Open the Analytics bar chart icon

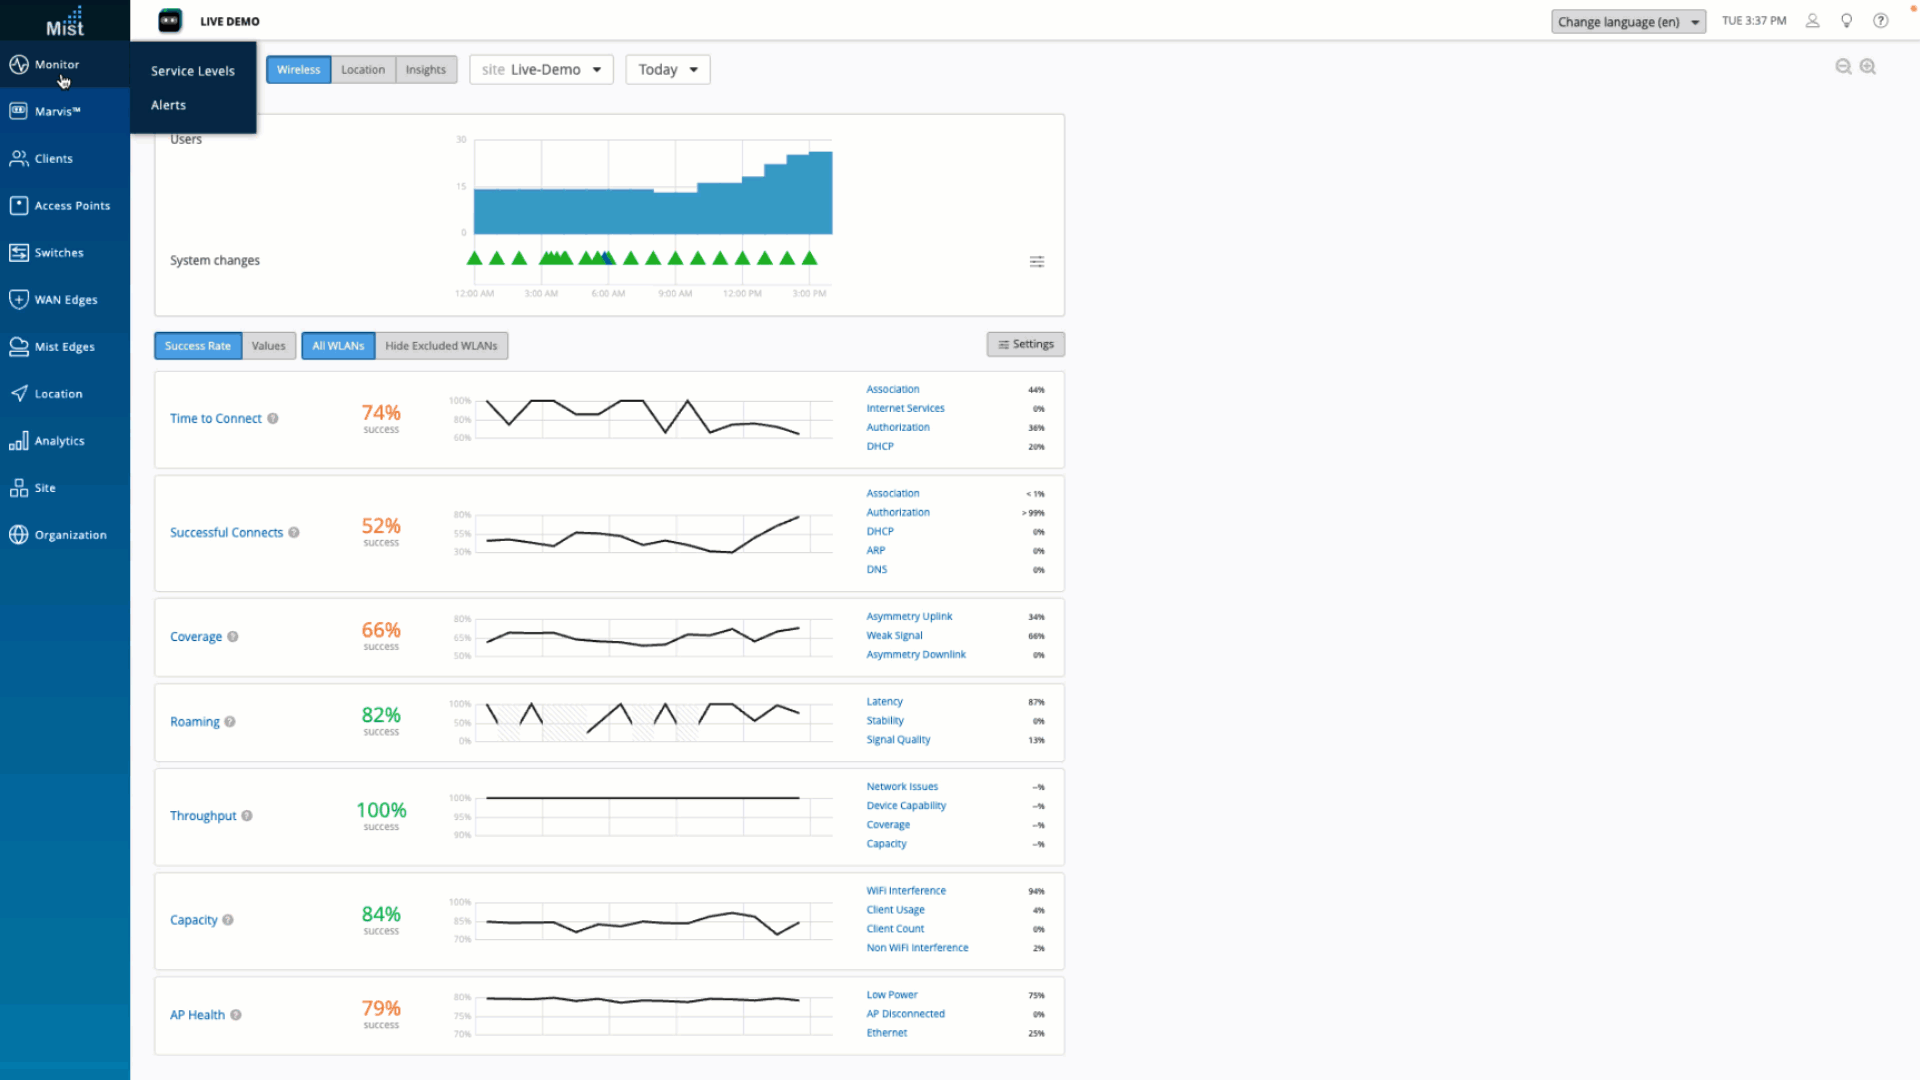coord(18,440)
